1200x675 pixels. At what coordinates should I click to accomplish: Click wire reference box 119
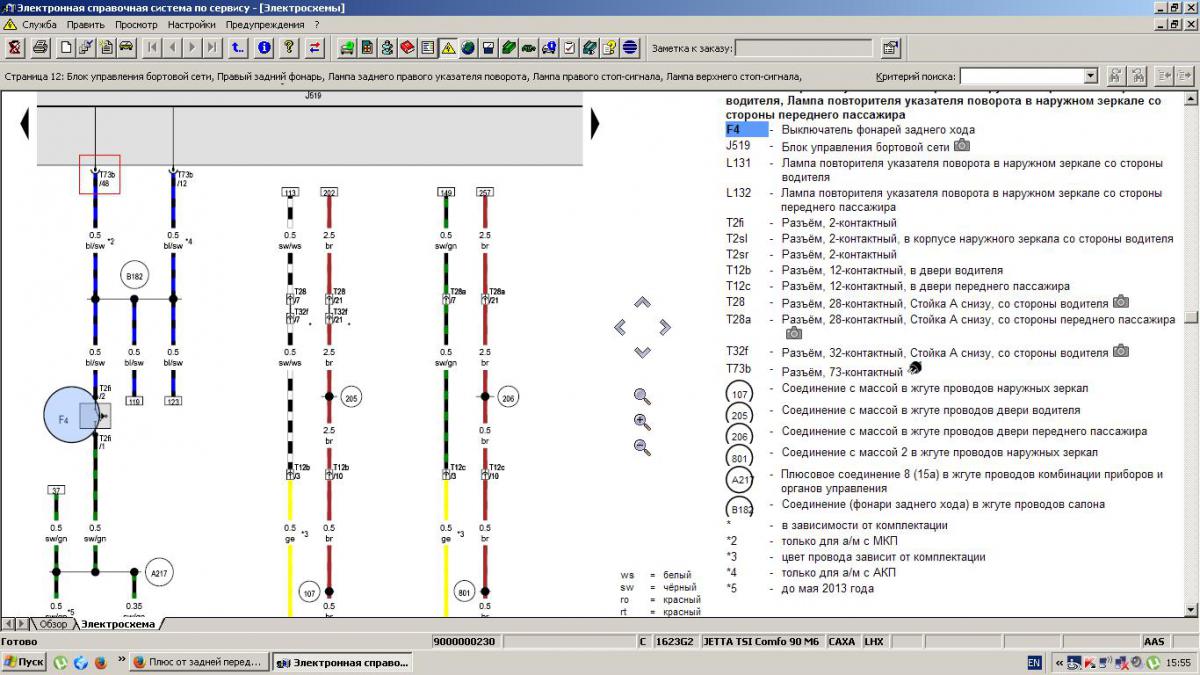[x=133, y=401]
